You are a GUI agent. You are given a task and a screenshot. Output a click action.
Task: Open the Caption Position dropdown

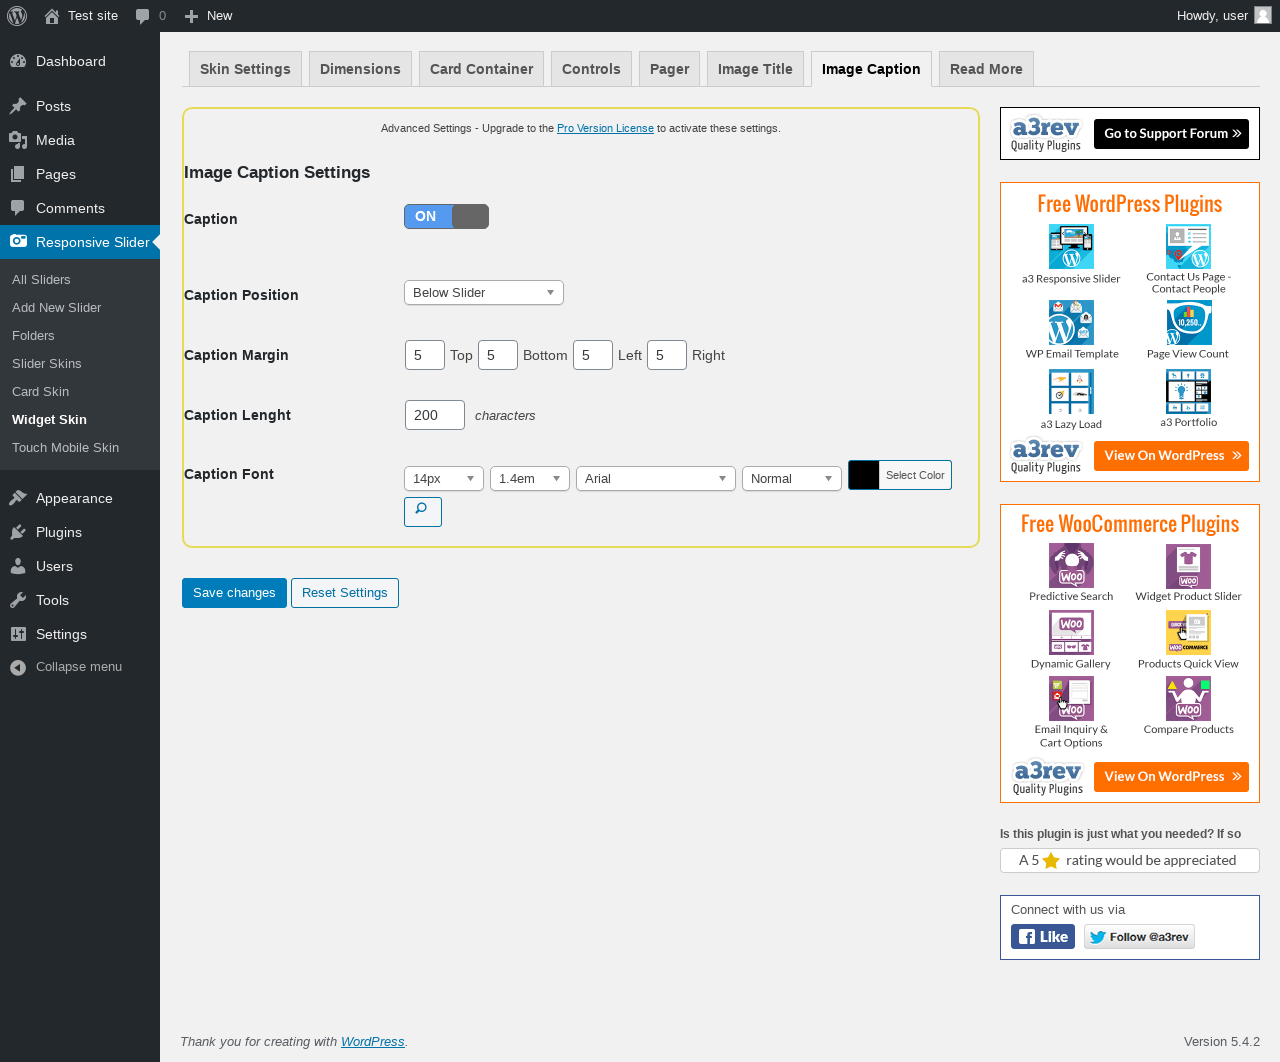pyautogui.click(x=484, y=292)
